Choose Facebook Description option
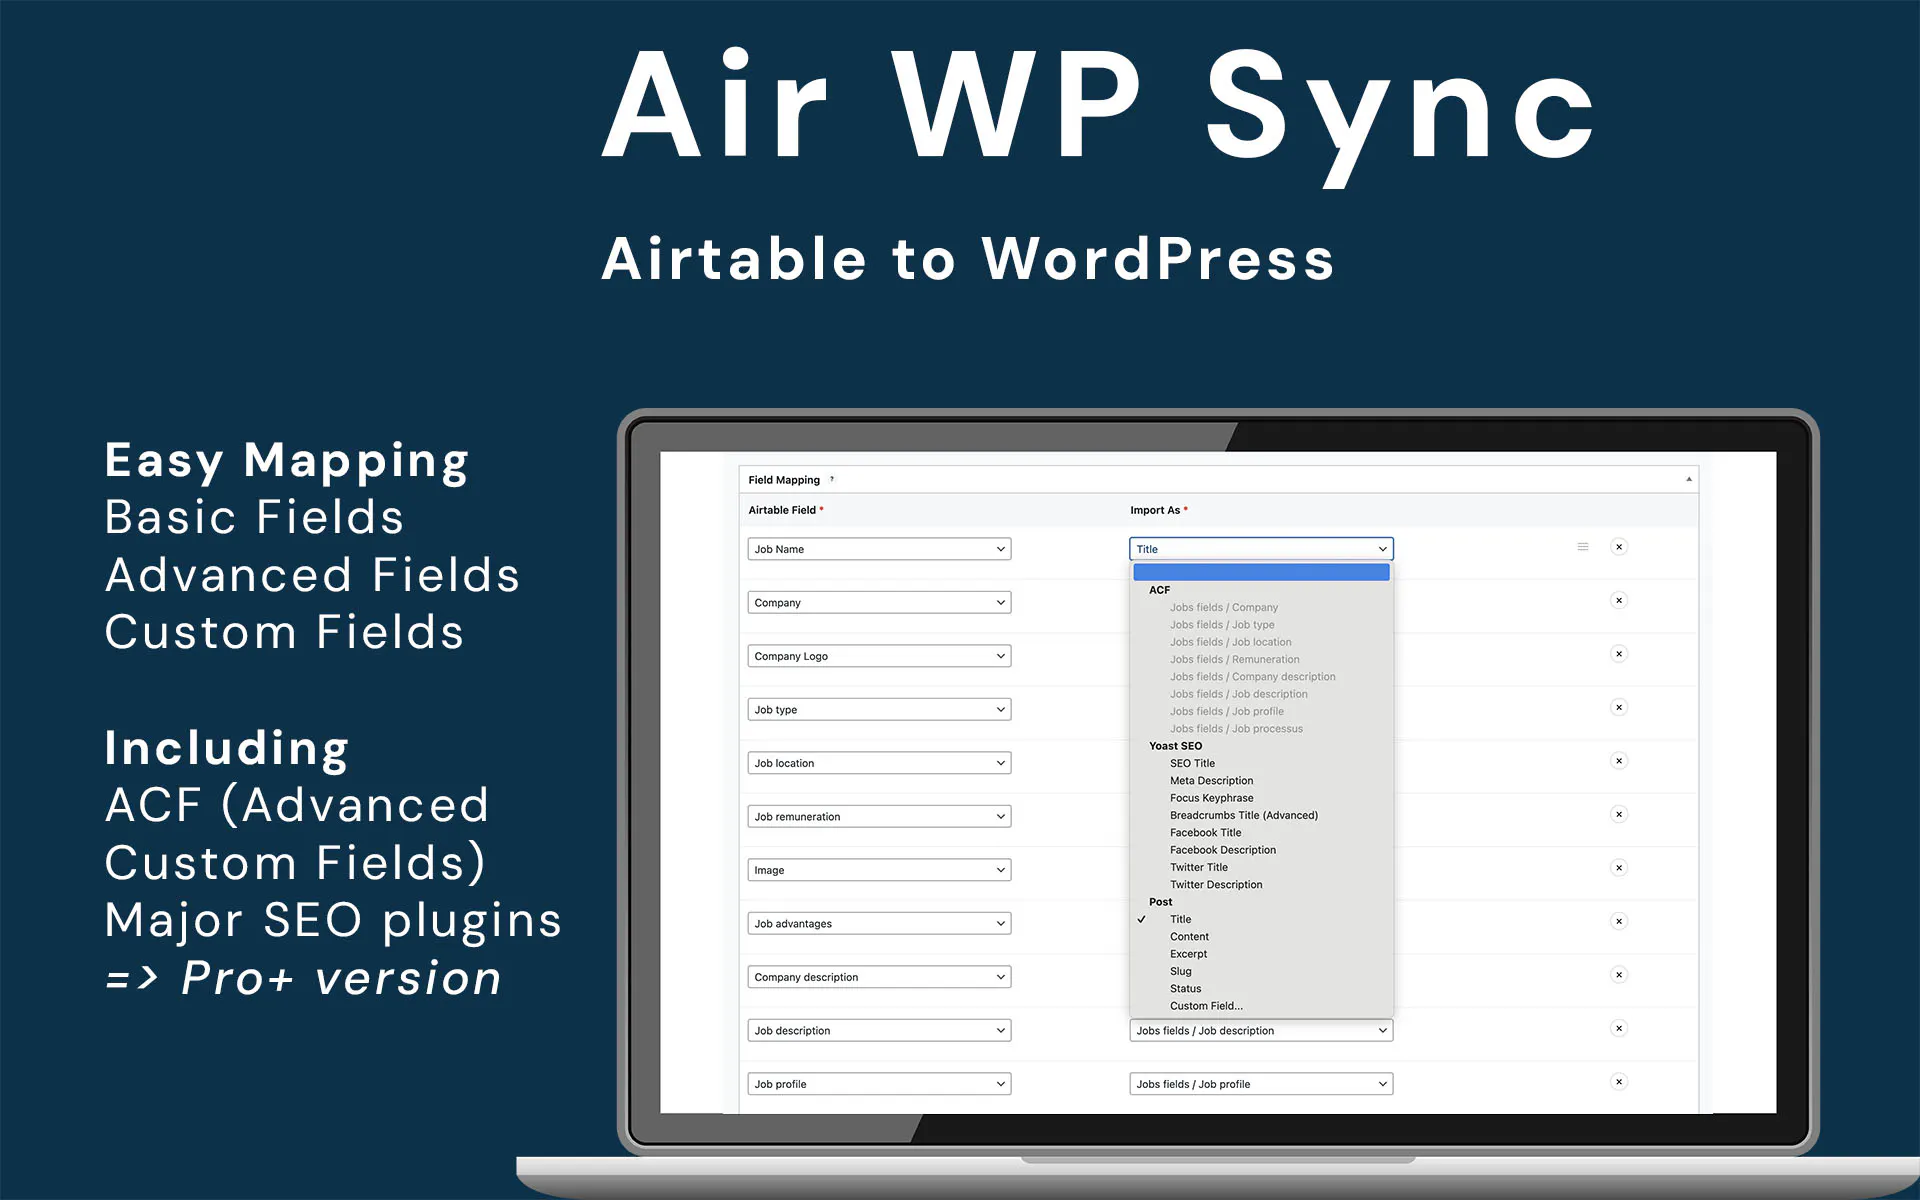This screenshot has width=1920, height=1200. pyautogui.click(x=1223, y=850)
